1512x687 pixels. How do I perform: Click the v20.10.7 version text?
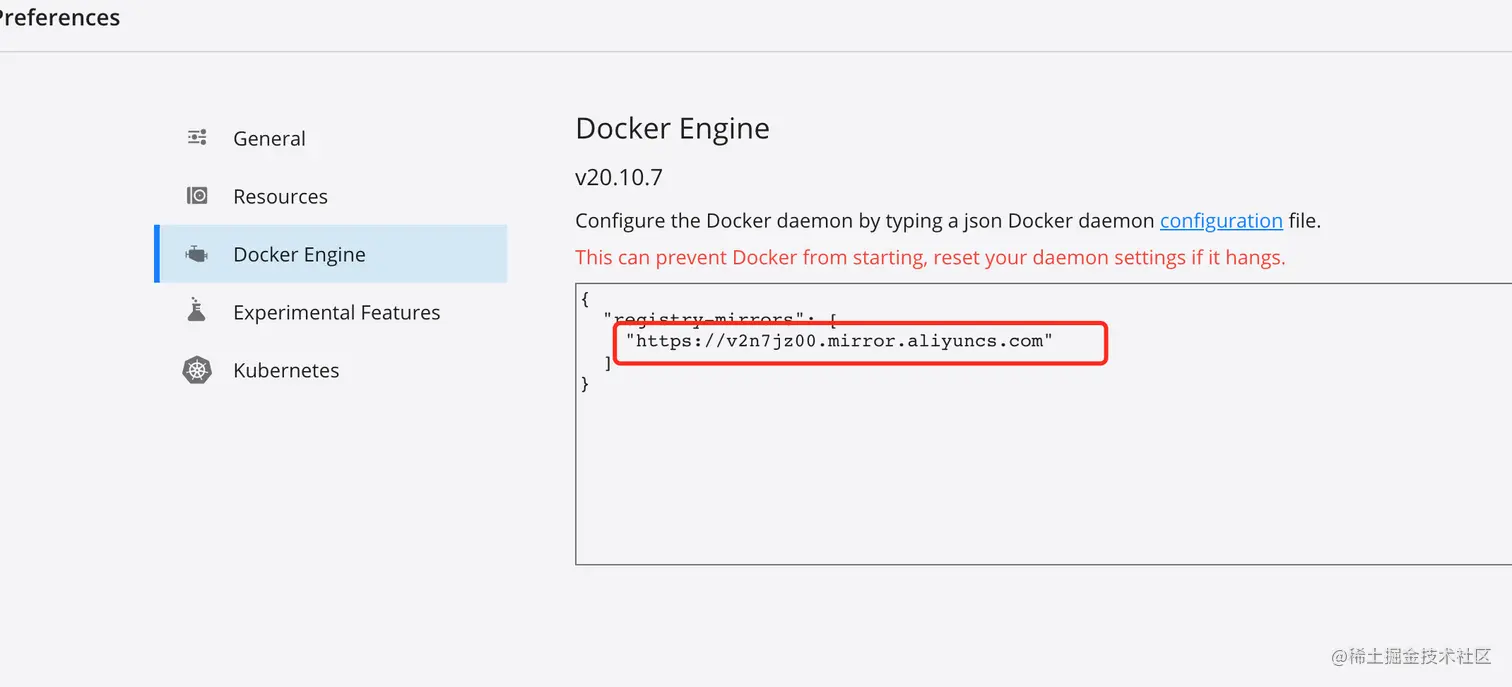618,178
